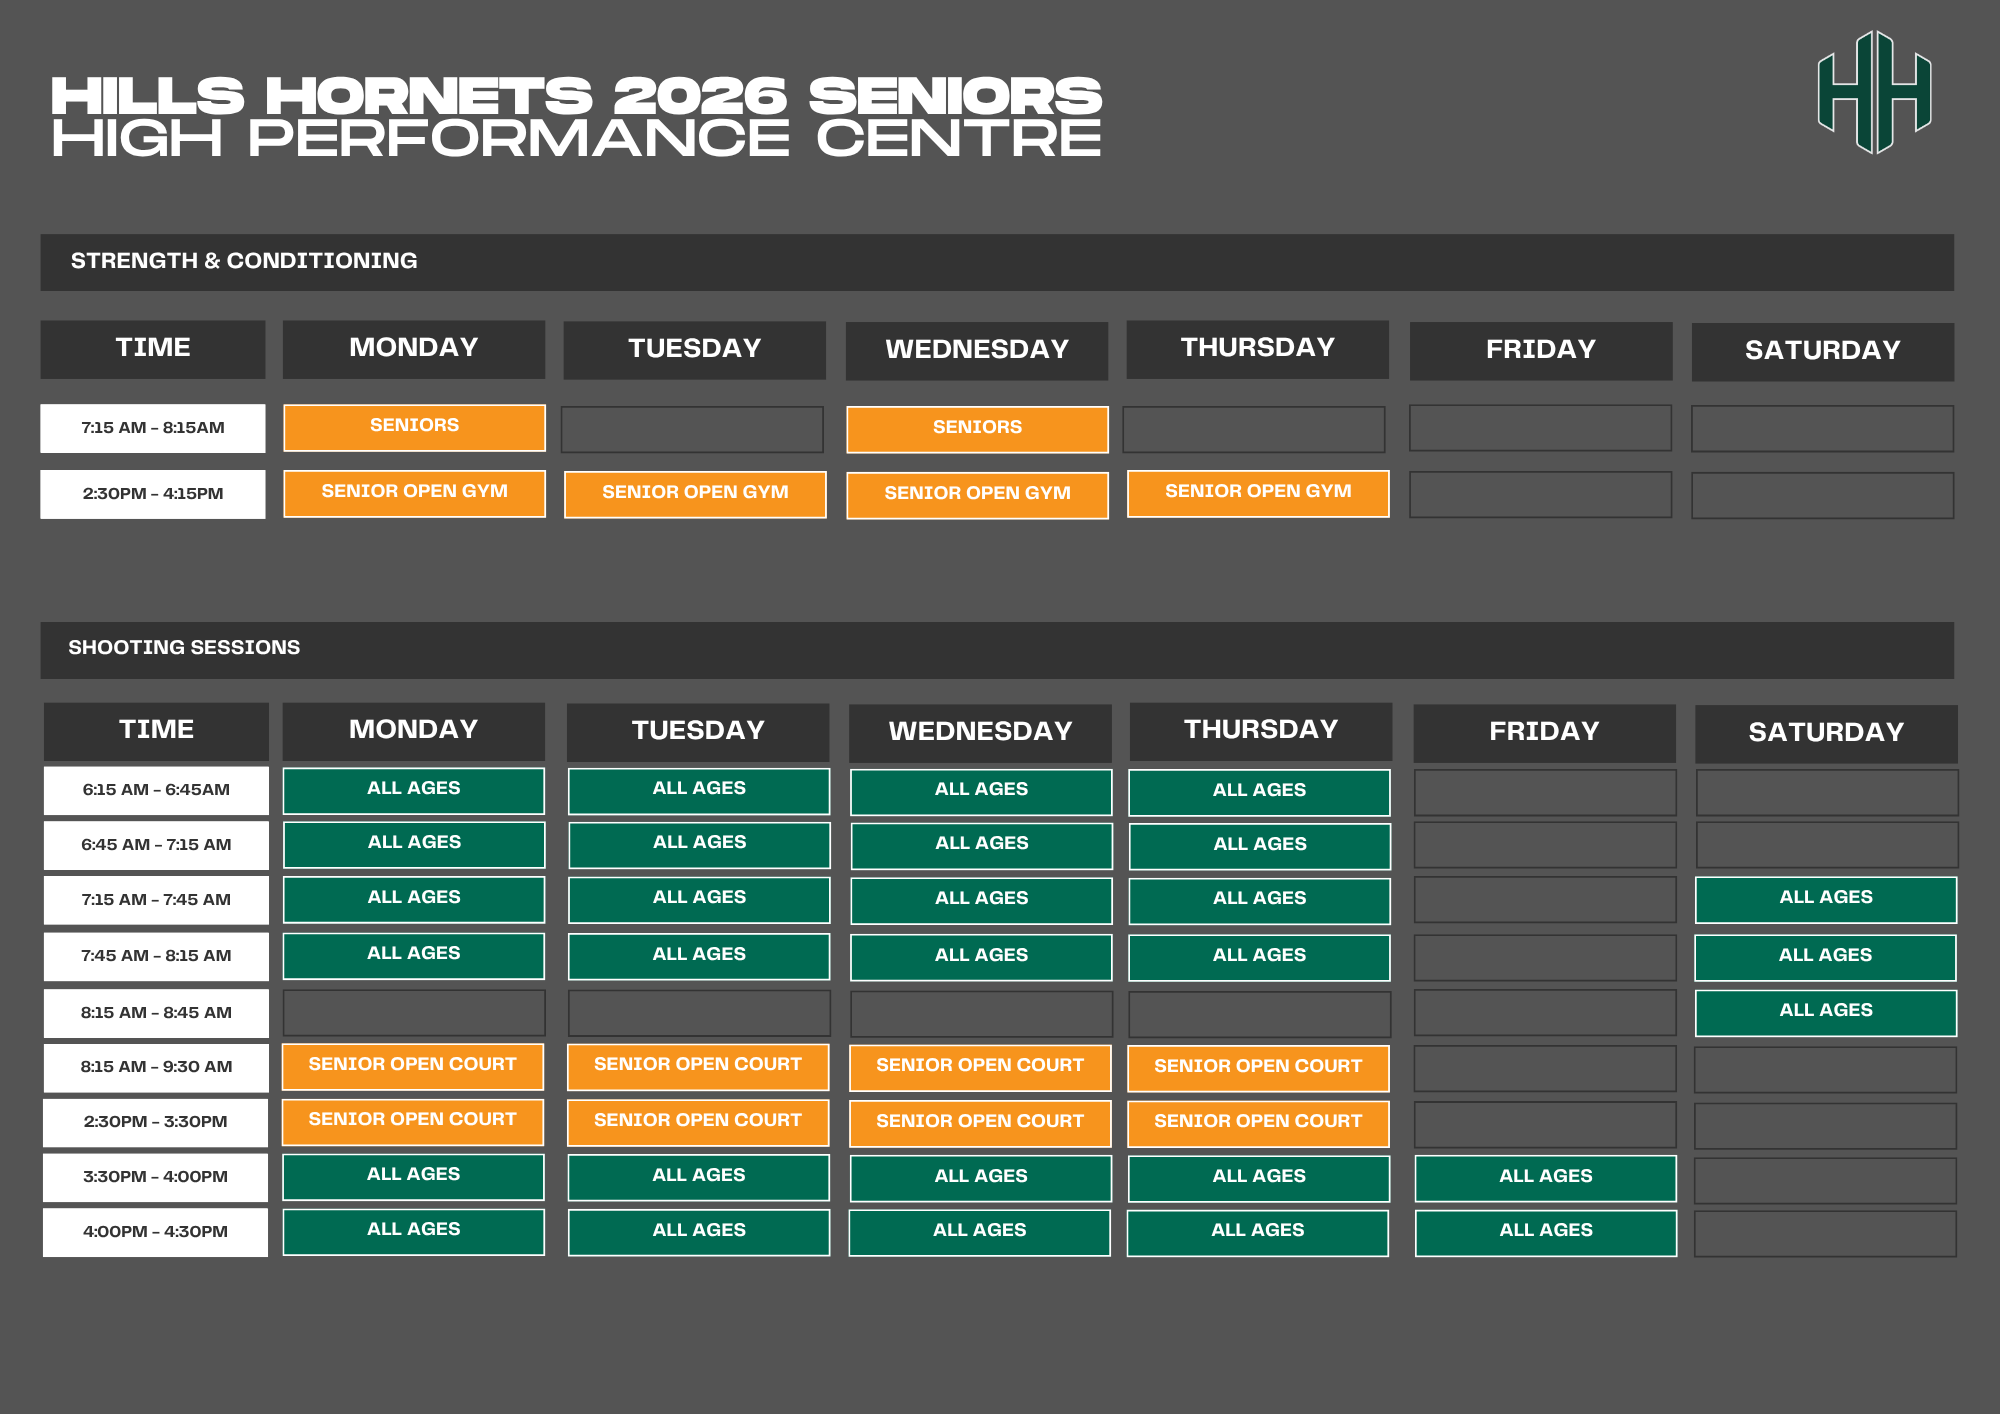The height and width of the screenshot is (1414, 2000).
Task: Select Tuesday Senior Open Gym block
Action: click(695, 494)
